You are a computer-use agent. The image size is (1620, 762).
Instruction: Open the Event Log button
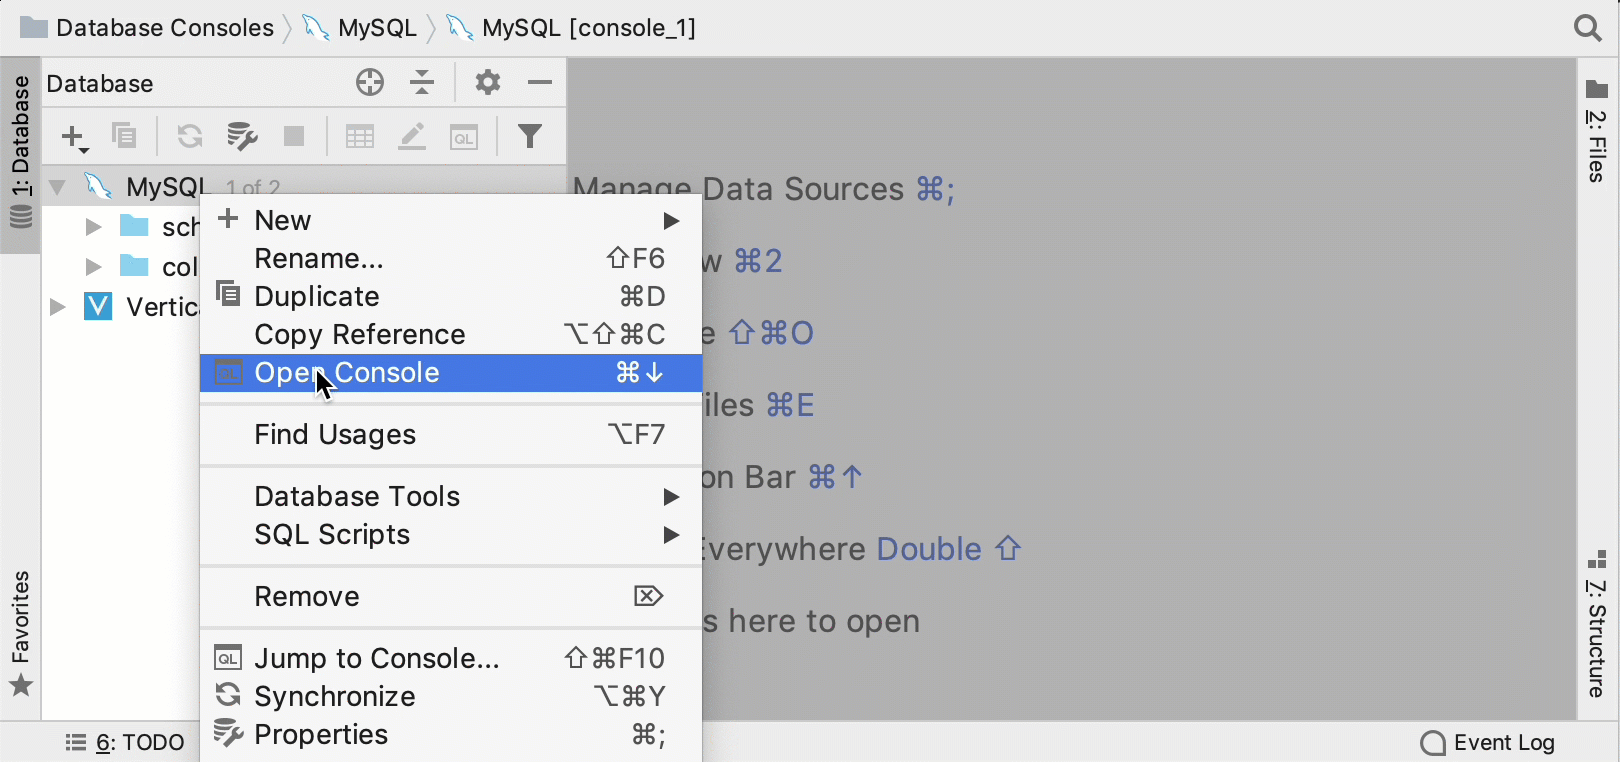coord(1487,743)
